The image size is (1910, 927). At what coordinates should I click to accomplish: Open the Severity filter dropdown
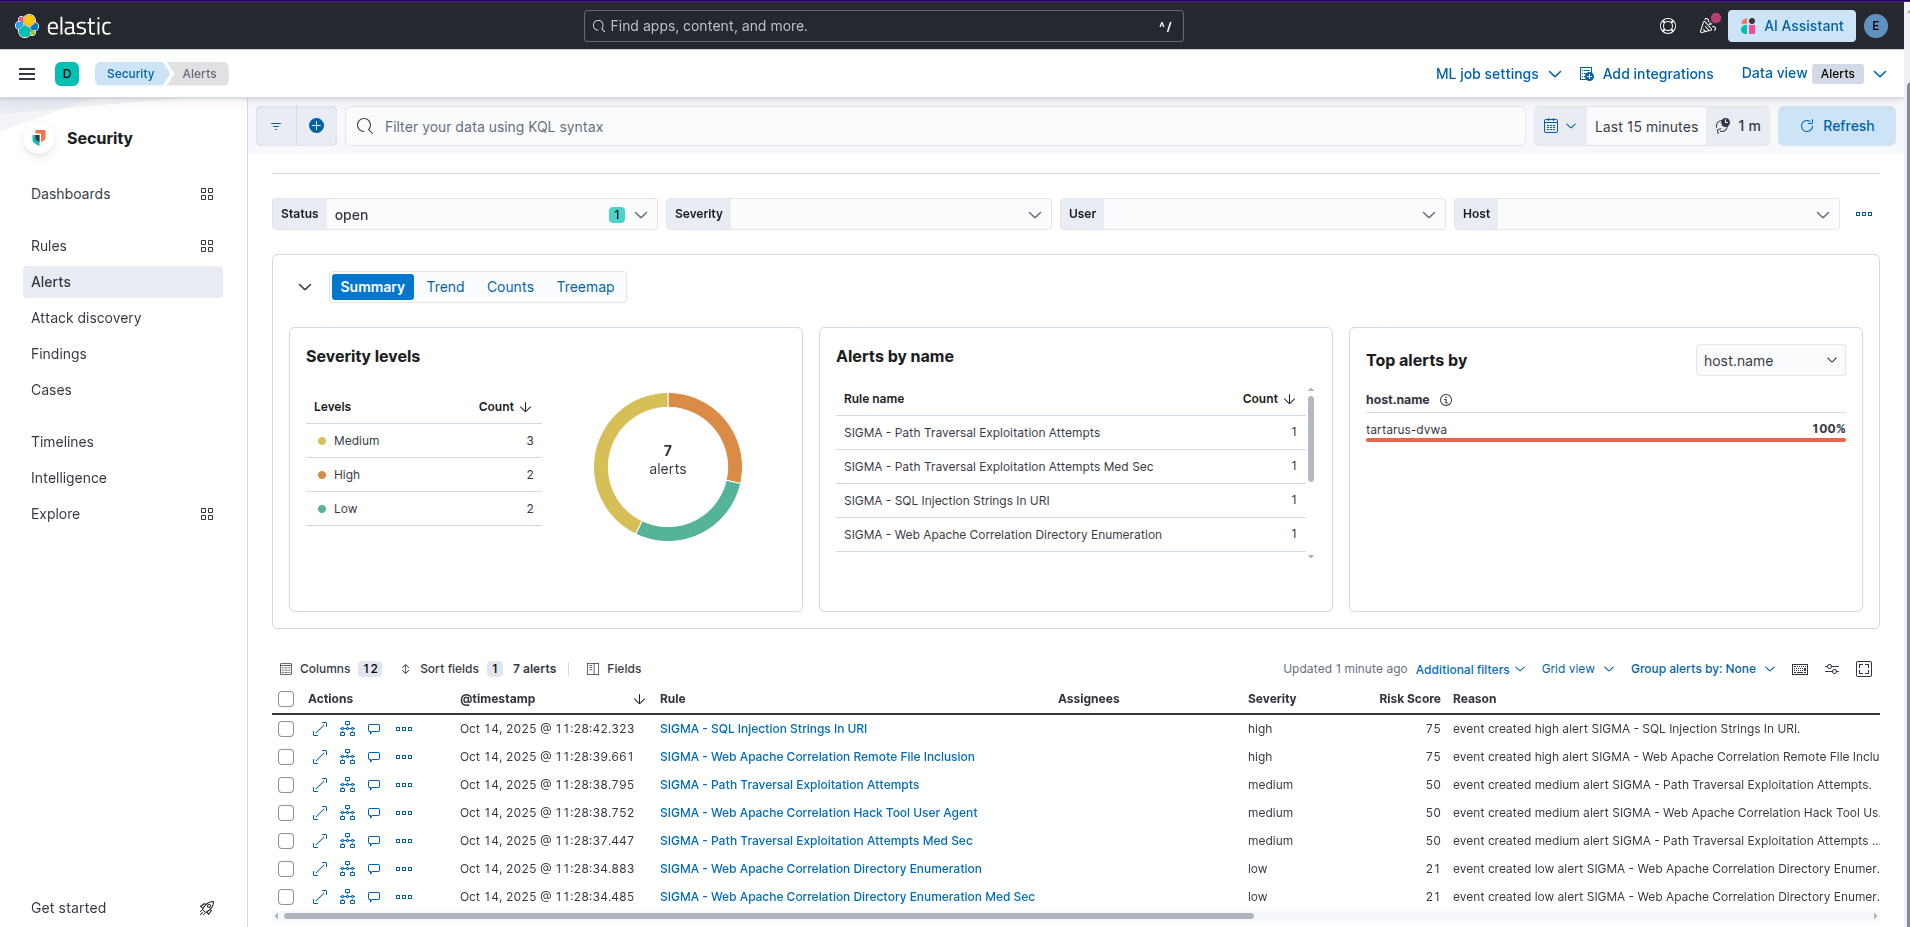tap(890, 214)
